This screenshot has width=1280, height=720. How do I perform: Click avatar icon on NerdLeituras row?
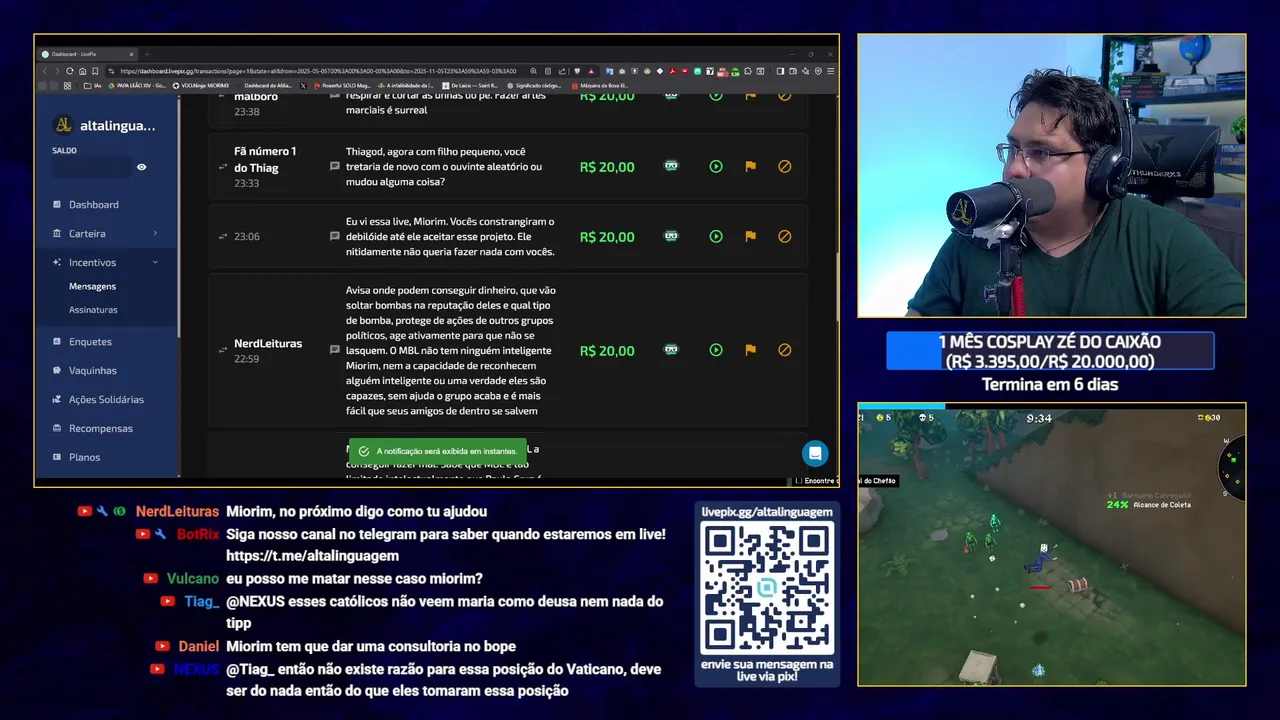[671, 349]
